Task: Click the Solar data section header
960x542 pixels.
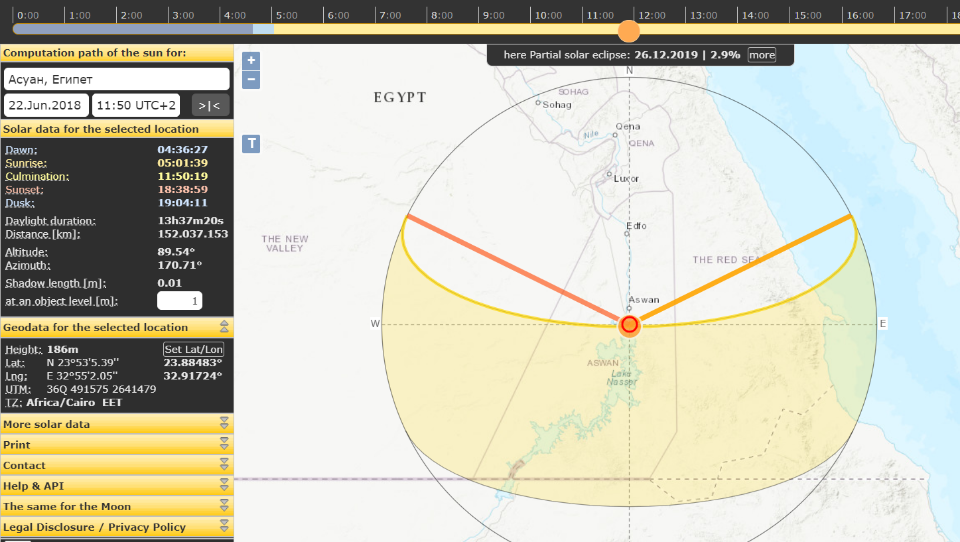Action: pyautogui.click(x=117, y=129)
